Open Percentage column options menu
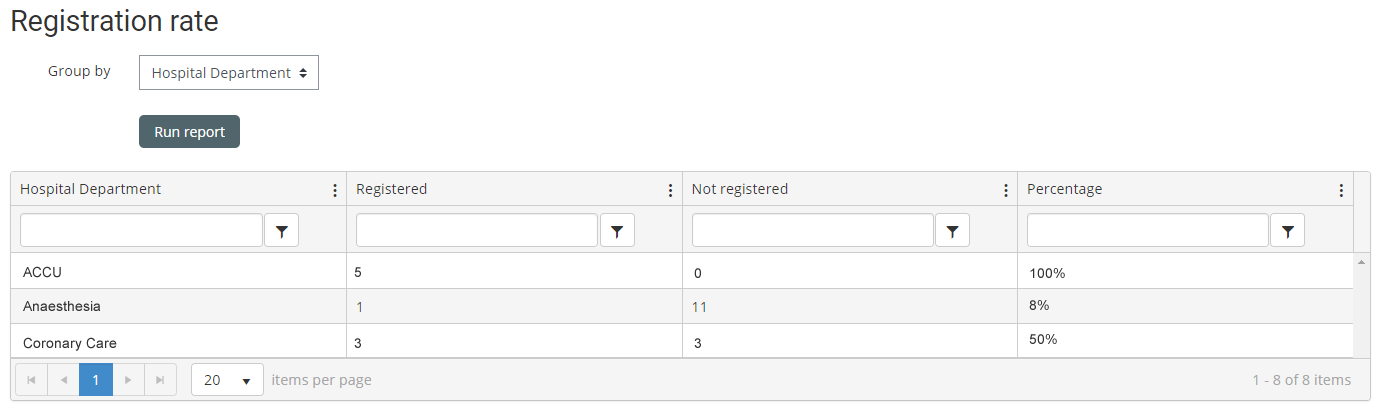Image resolution: width=1382 pixels, height=403 pixels. click(1341, 190)
